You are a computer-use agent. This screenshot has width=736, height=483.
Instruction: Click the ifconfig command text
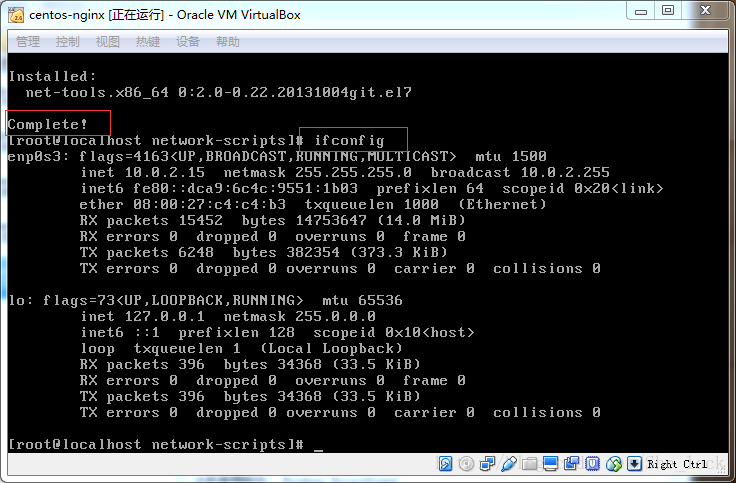[349, 140]
